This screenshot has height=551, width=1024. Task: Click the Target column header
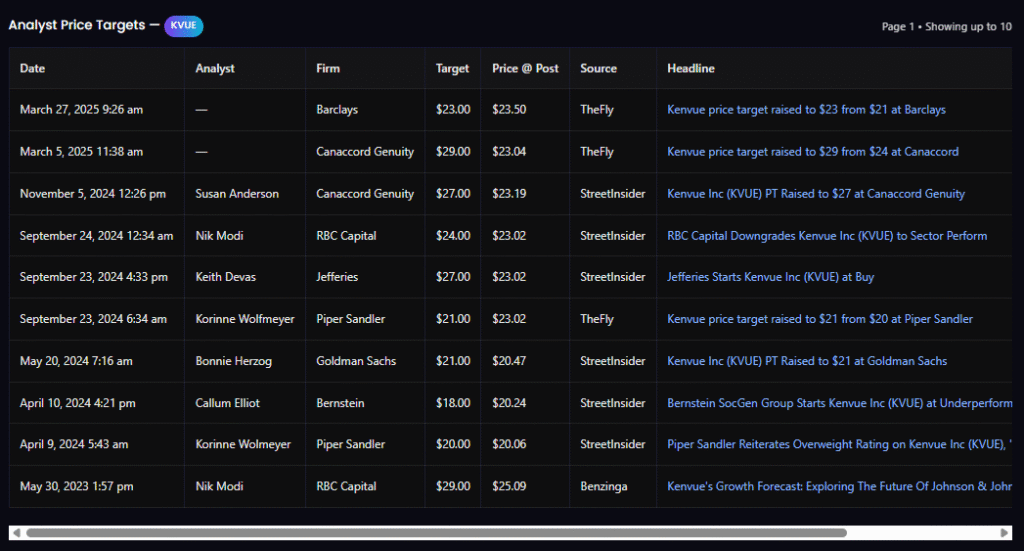452,68
